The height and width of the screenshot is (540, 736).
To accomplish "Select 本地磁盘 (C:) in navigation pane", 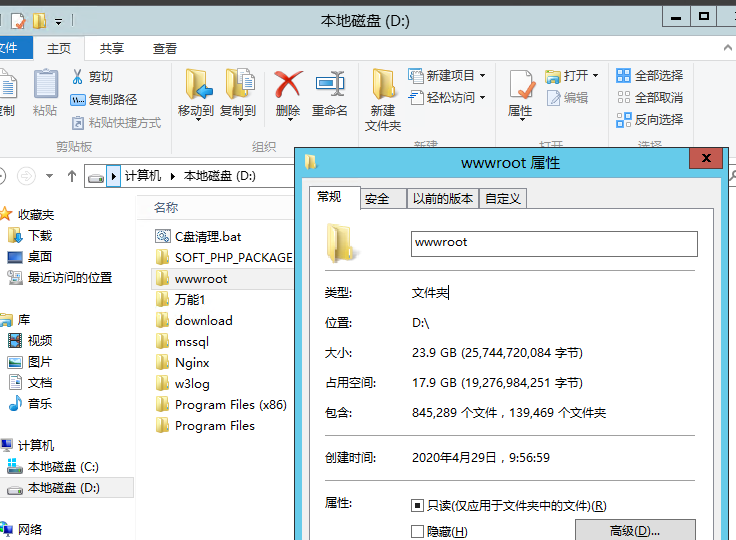I will pos(63,467).
